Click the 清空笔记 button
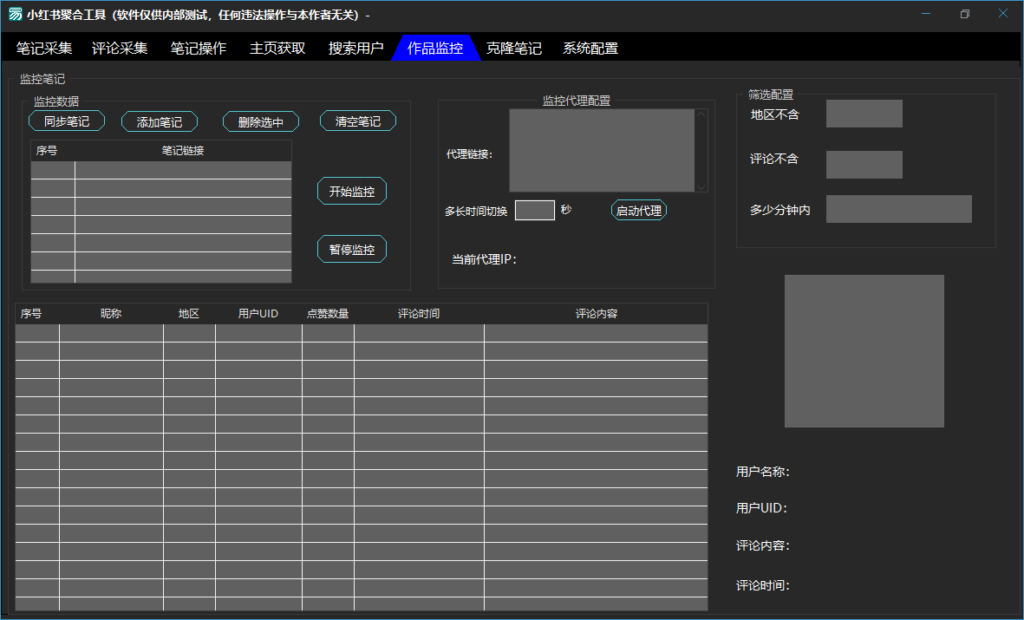Viewport: 1024px width, 620px height. (358, 121)
